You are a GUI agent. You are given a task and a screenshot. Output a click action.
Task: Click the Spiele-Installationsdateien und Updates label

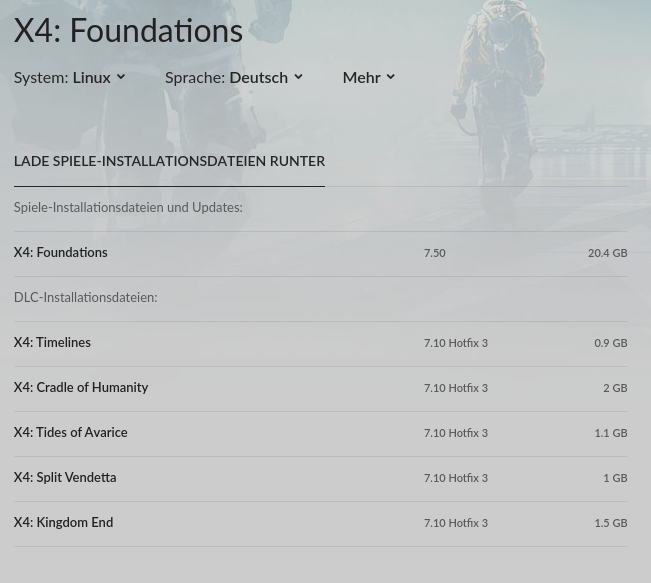coord(128,207)
